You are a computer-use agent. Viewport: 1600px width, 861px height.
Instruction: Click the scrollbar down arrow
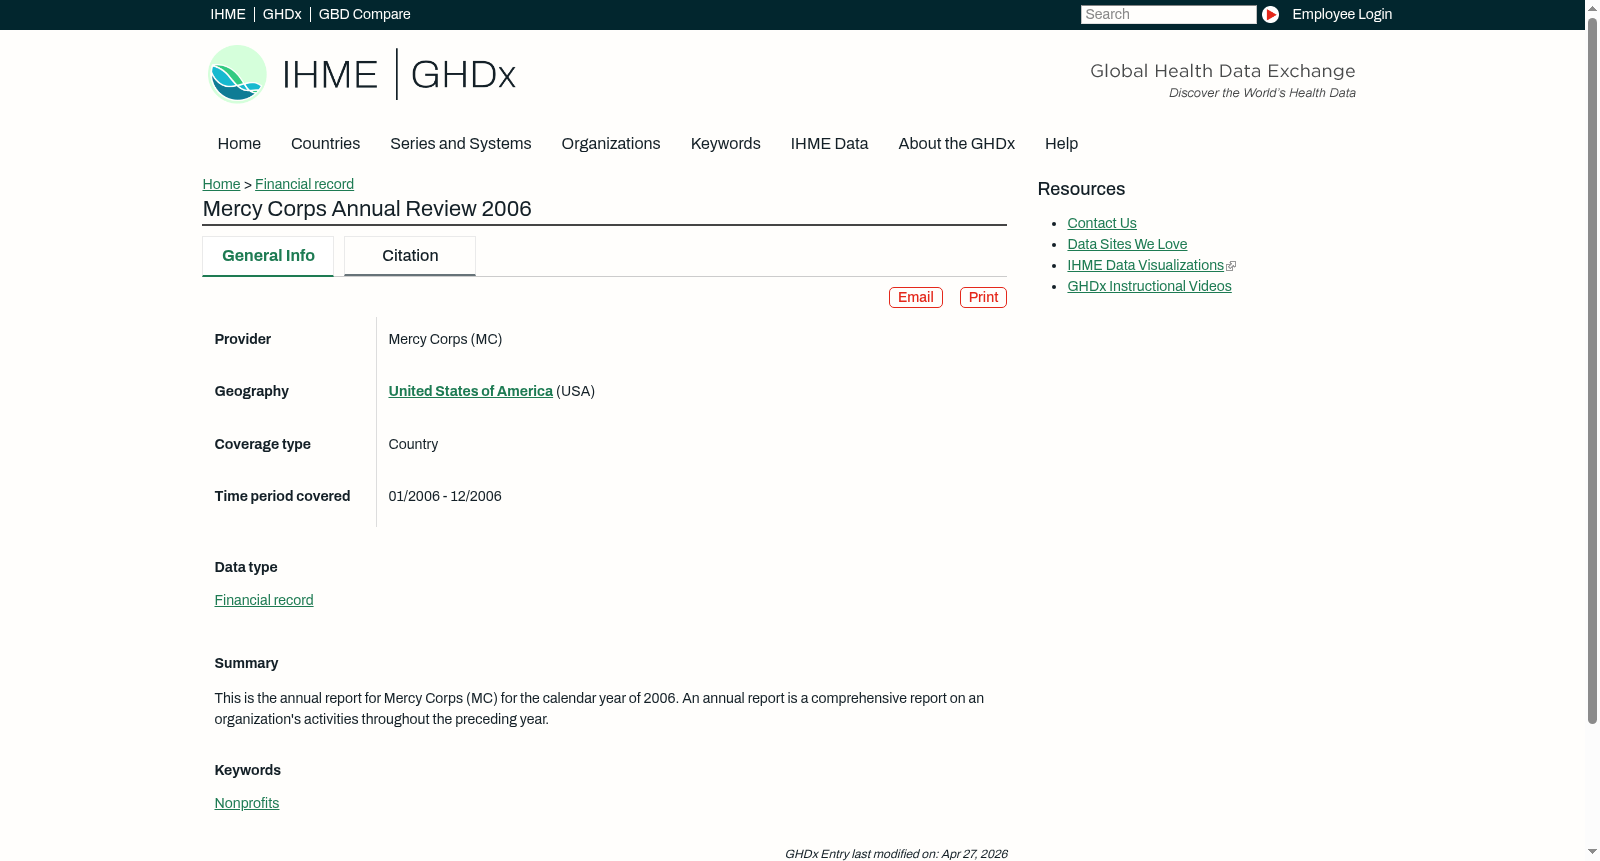1592,852
